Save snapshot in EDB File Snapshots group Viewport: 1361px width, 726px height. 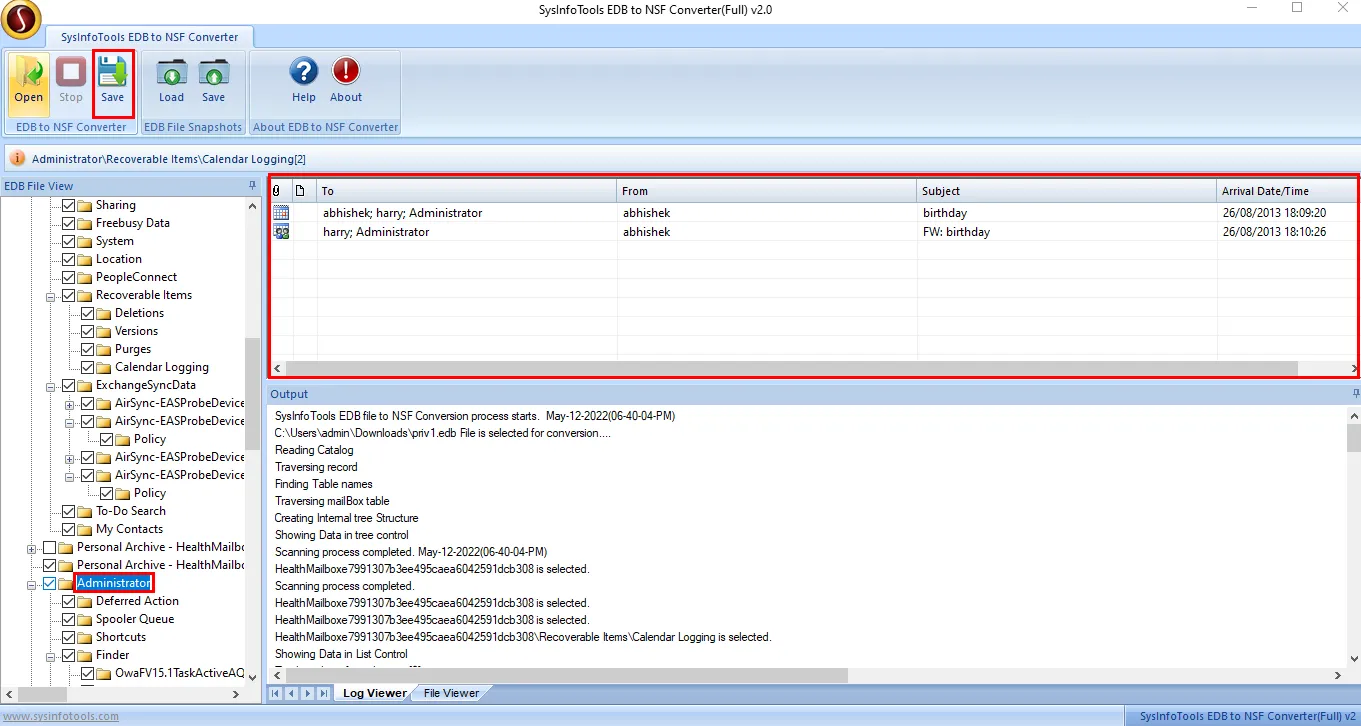pos(213,80)
